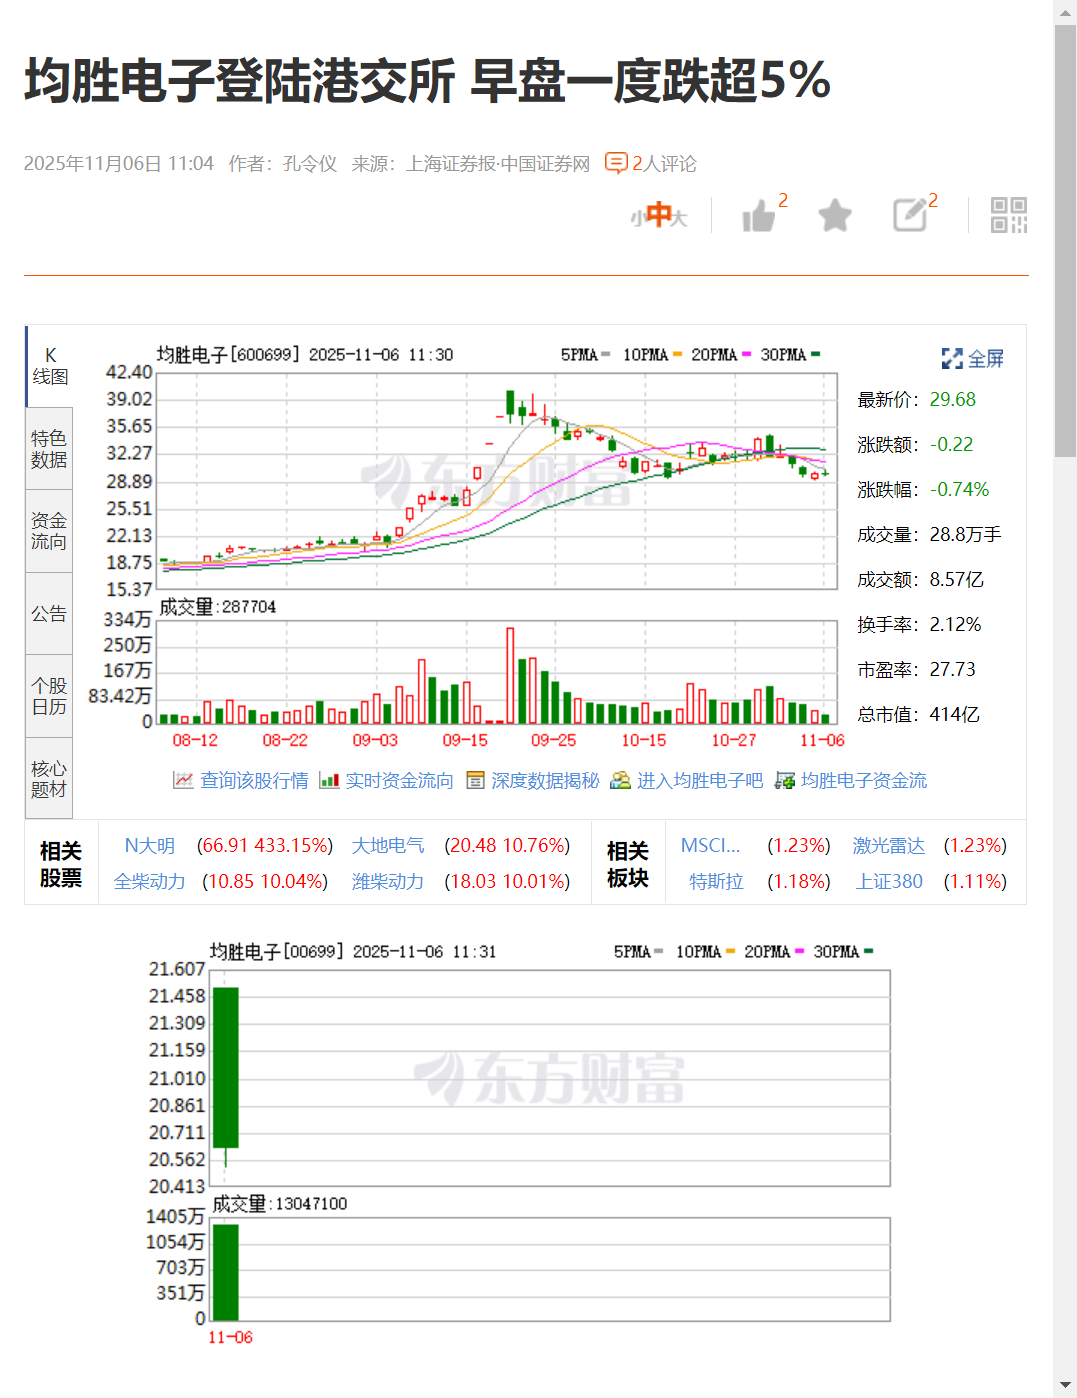Viewport: 1077px width, 1398px height.
Task: Click change percent value -0.74%
Action: tap(959, 489)
